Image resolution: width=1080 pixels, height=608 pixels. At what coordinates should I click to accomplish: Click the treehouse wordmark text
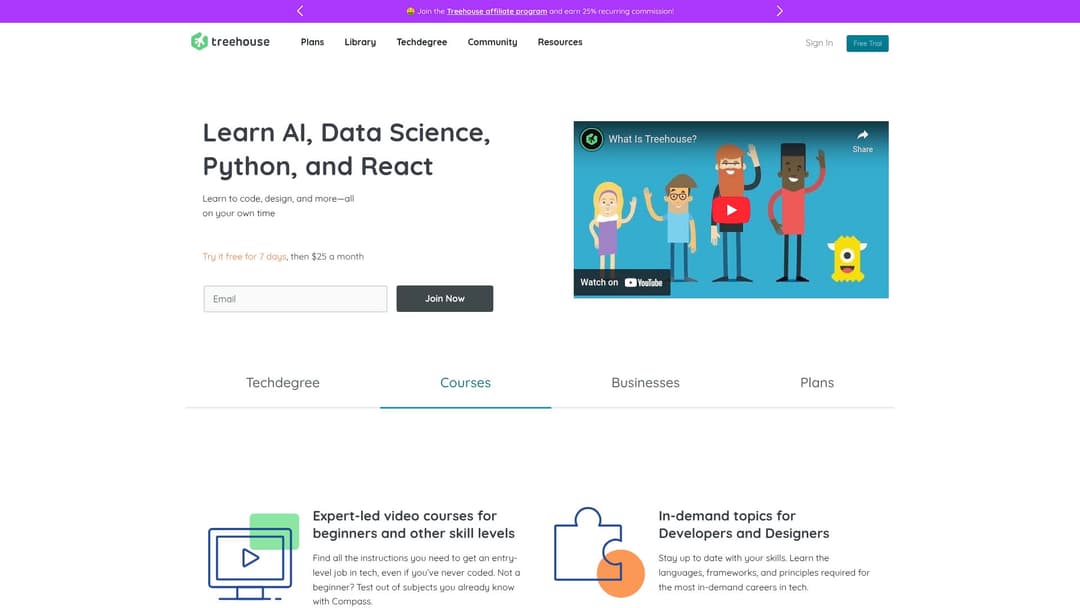coord(240,42)
